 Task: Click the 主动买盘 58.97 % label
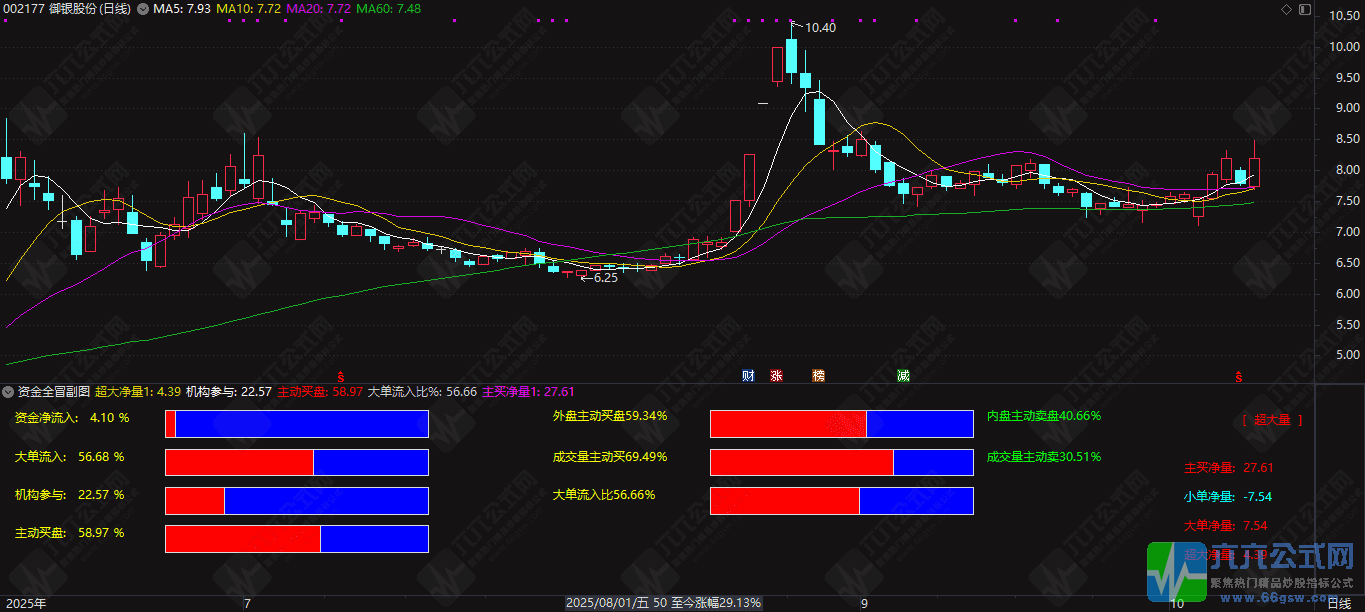point(69,533)
